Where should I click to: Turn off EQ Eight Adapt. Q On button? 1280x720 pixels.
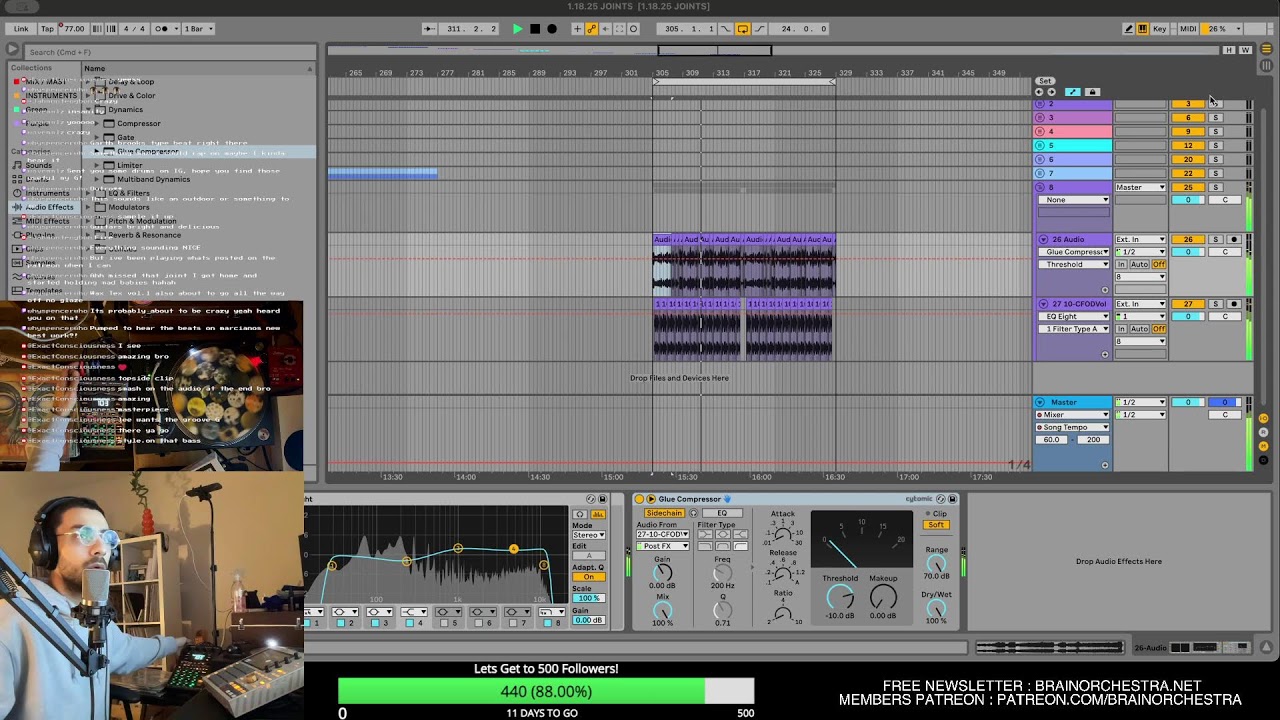coord(588,577)
